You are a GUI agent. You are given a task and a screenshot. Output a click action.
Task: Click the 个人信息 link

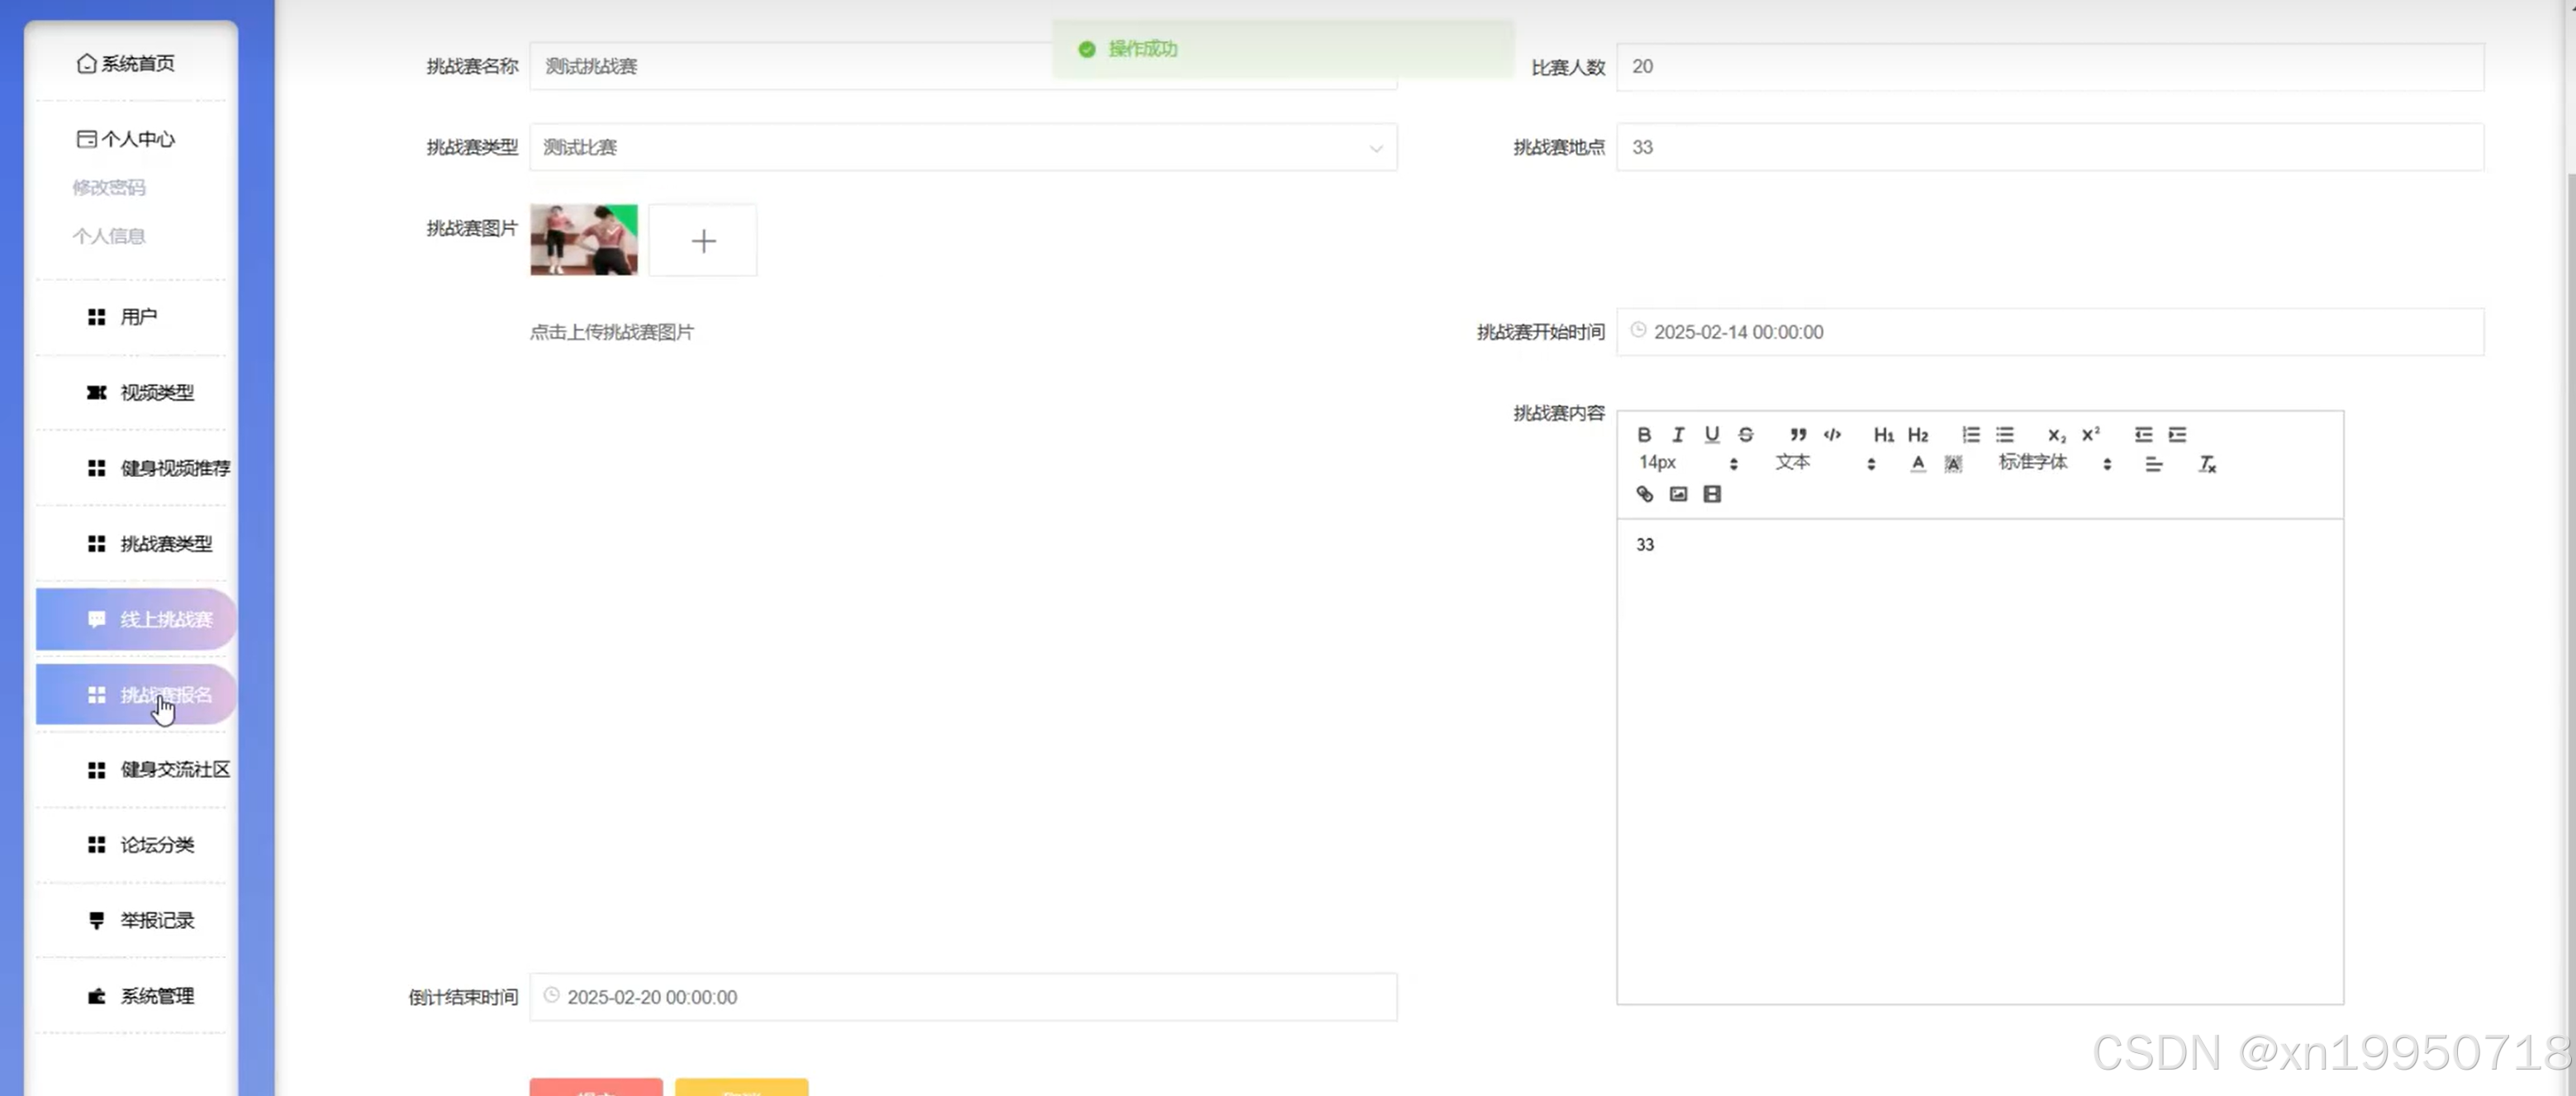click(109, 236)
